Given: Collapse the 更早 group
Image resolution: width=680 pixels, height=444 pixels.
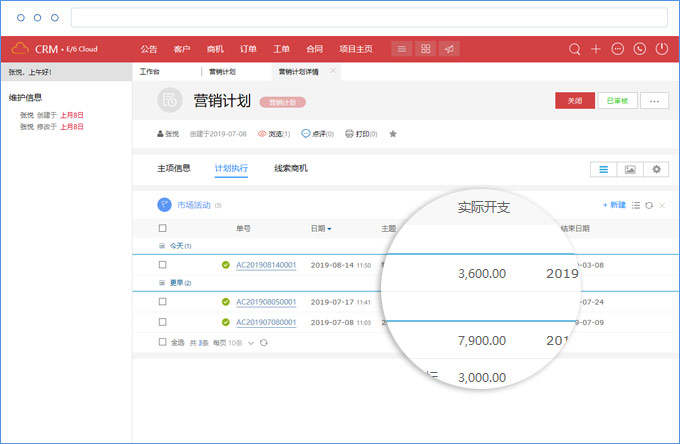Looking at the screenshot, I should tap(162, 283).
